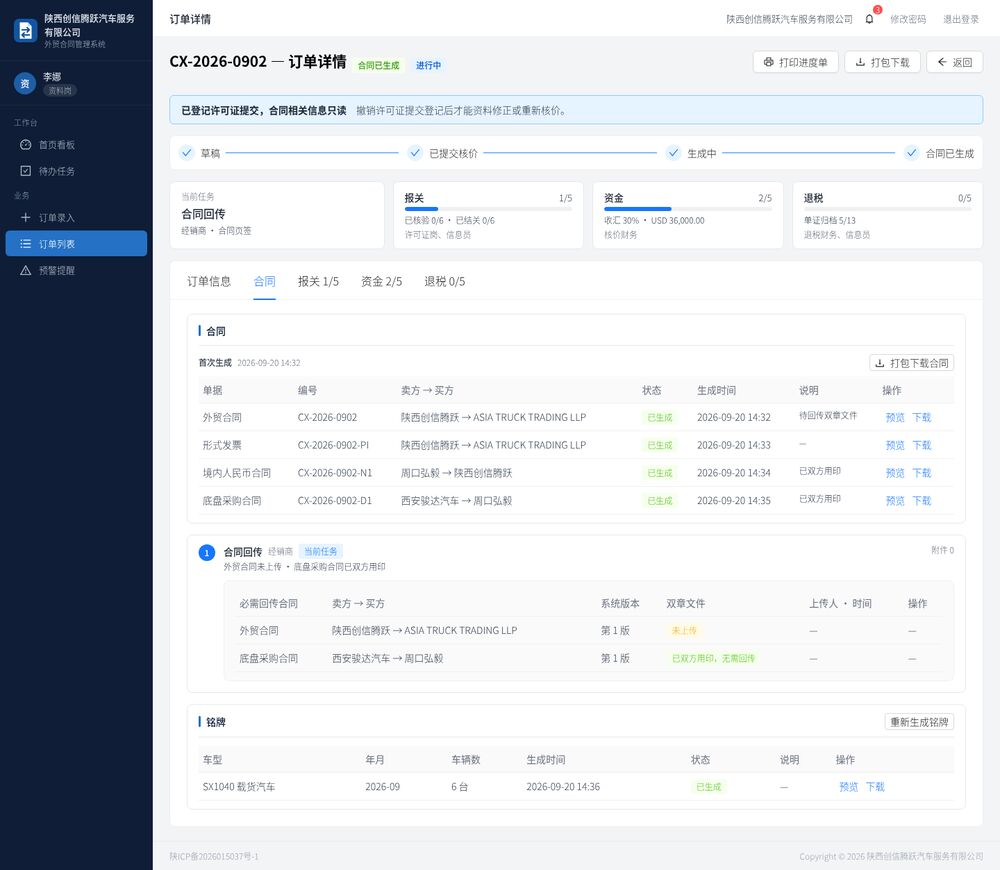The width and height of the screenshot is (1000, 870).
Task: Click the company logo icon in sidebar
Action: (x=26, y=31)
